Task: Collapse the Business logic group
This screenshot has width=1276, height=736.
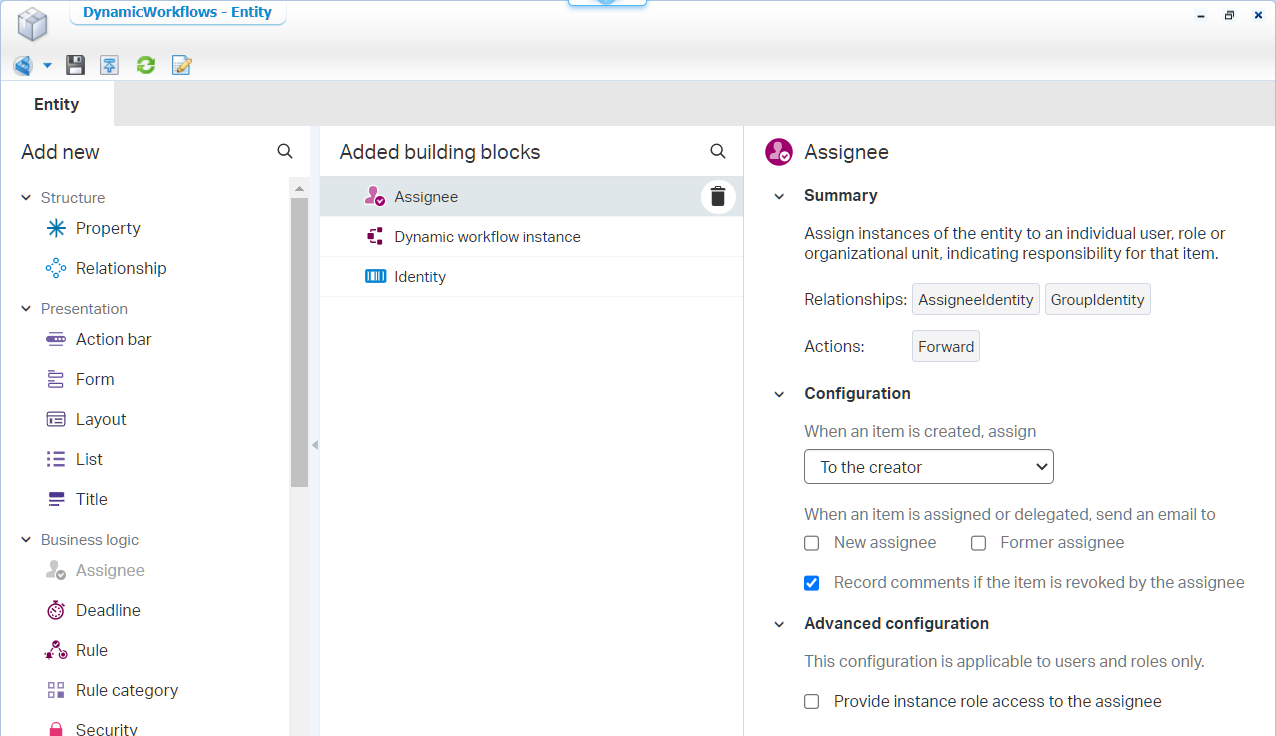Action: click(27, 540)
